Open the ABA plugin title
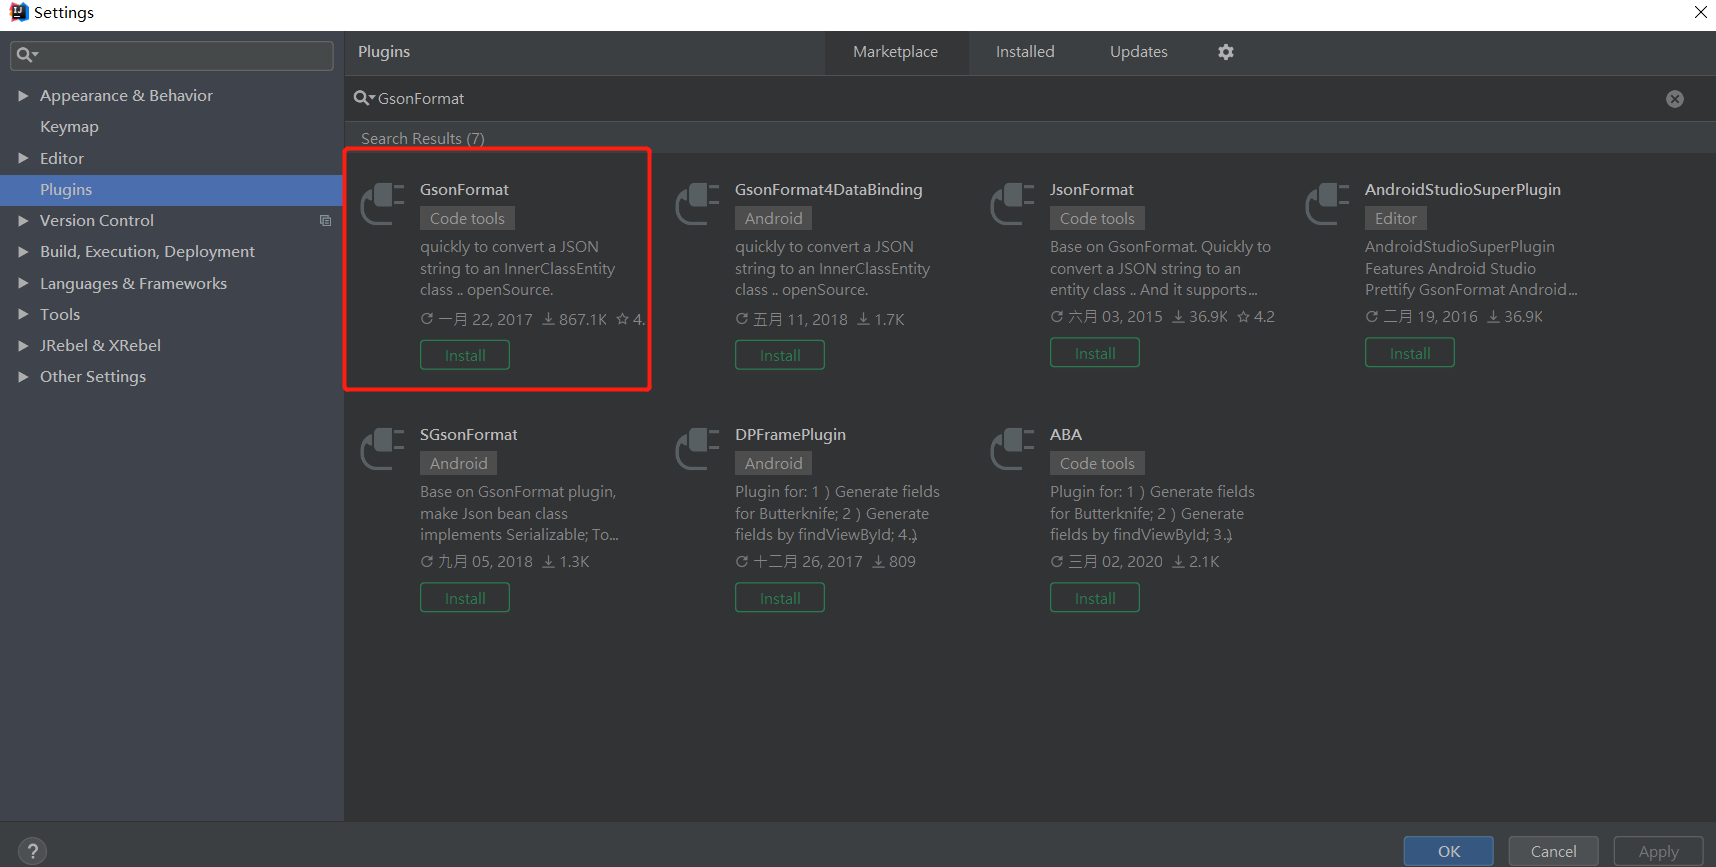Image resolution: width=1716 pixels, height=867 pixels. tap(1066, 435)
